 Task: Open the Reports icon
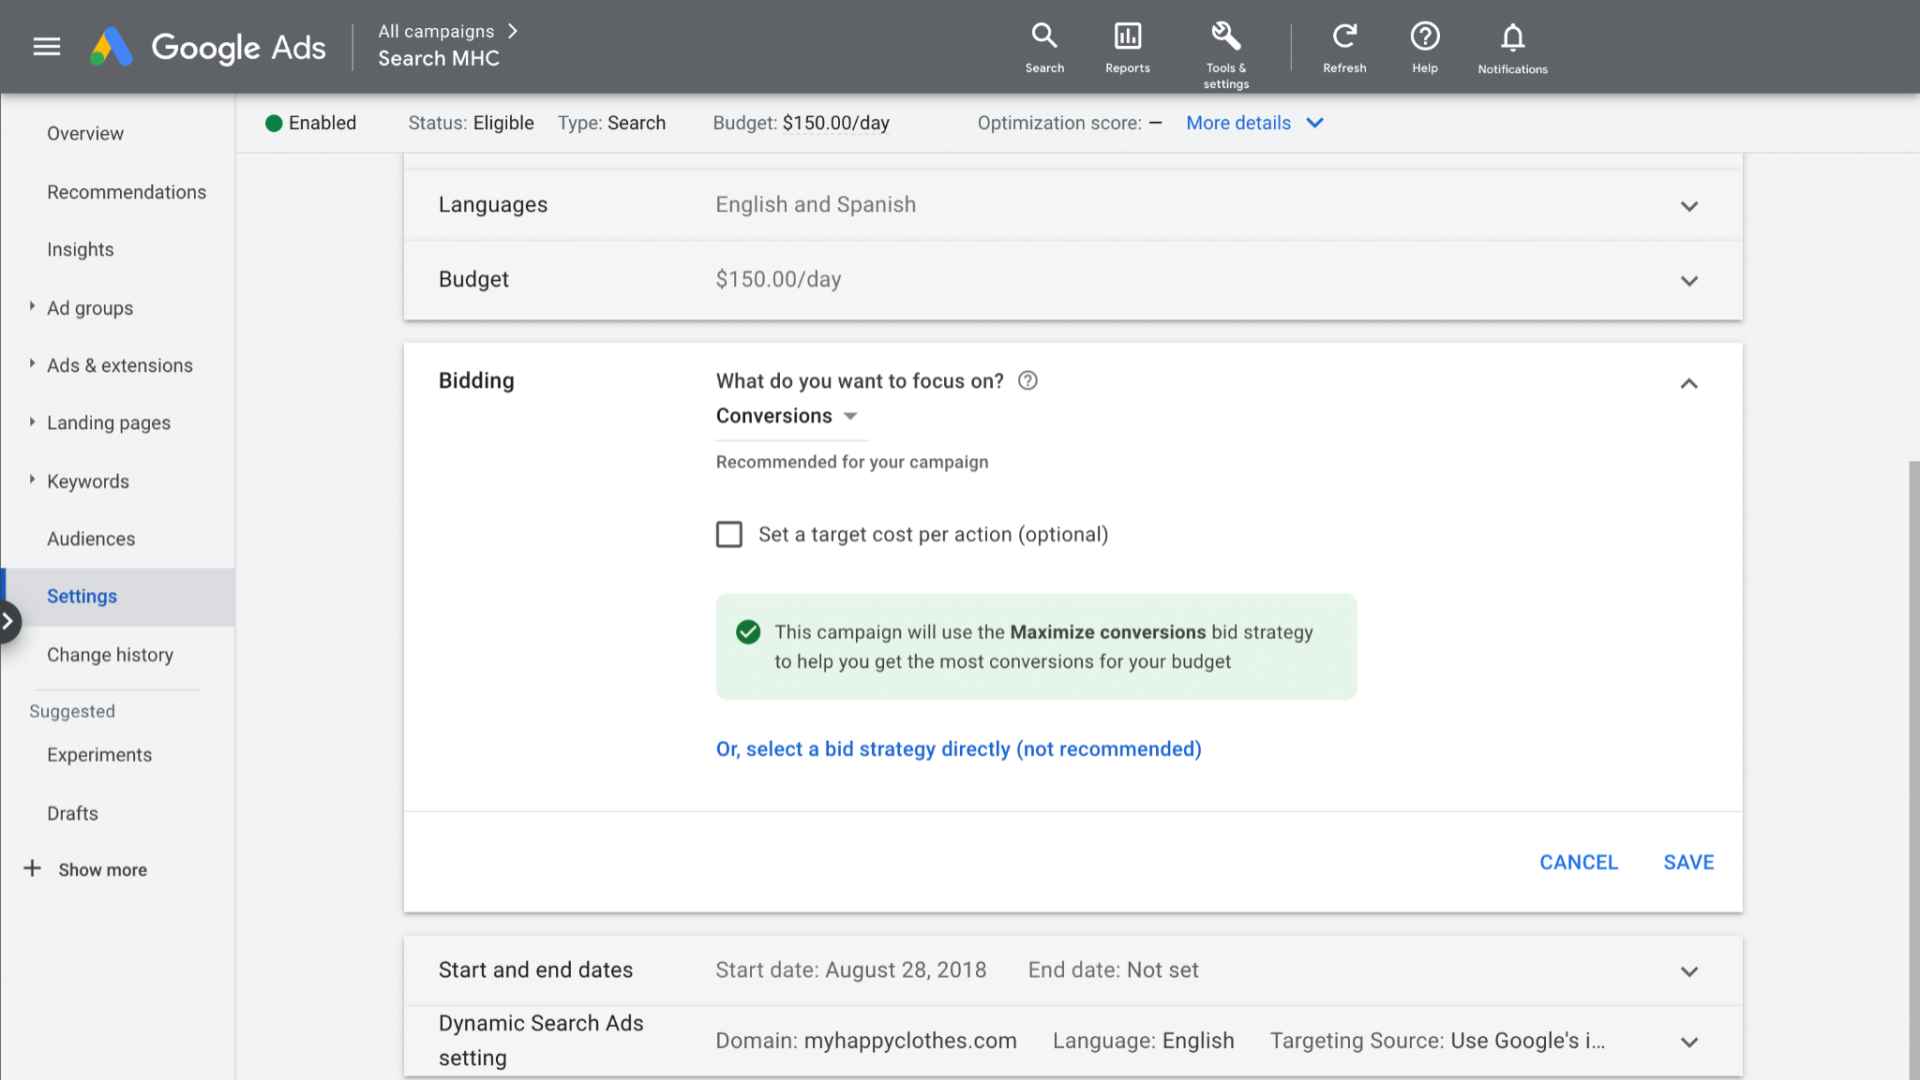coord(1127,47)
